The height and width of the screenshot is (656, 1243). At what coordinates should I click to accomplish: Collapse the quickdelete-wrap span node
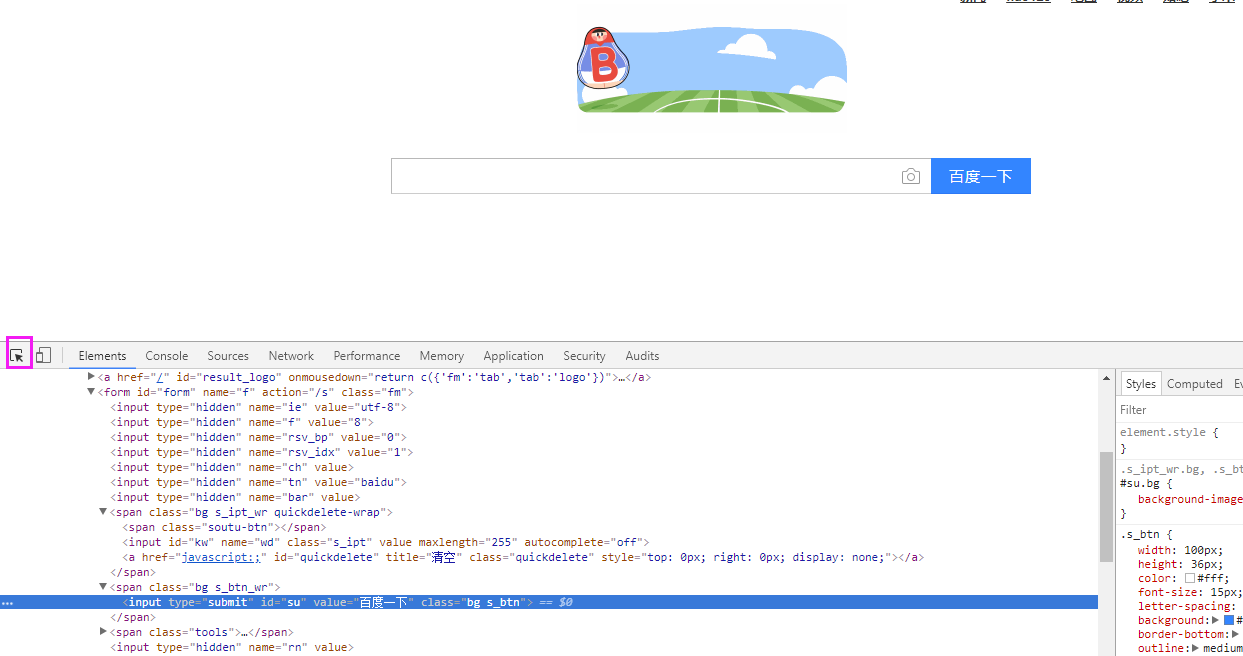click(103, 512)
